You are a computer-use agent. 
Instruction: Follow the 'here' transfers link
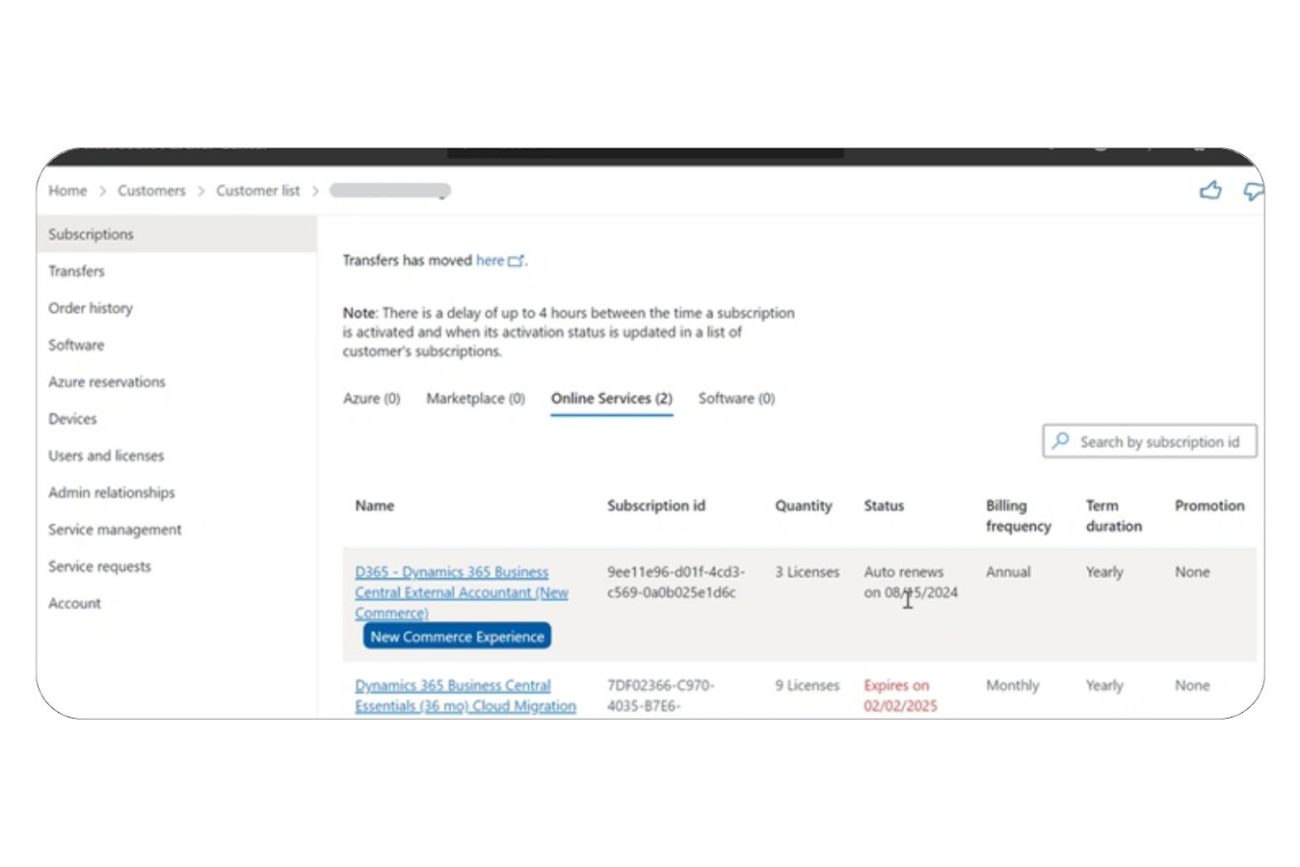click(490, 260)
